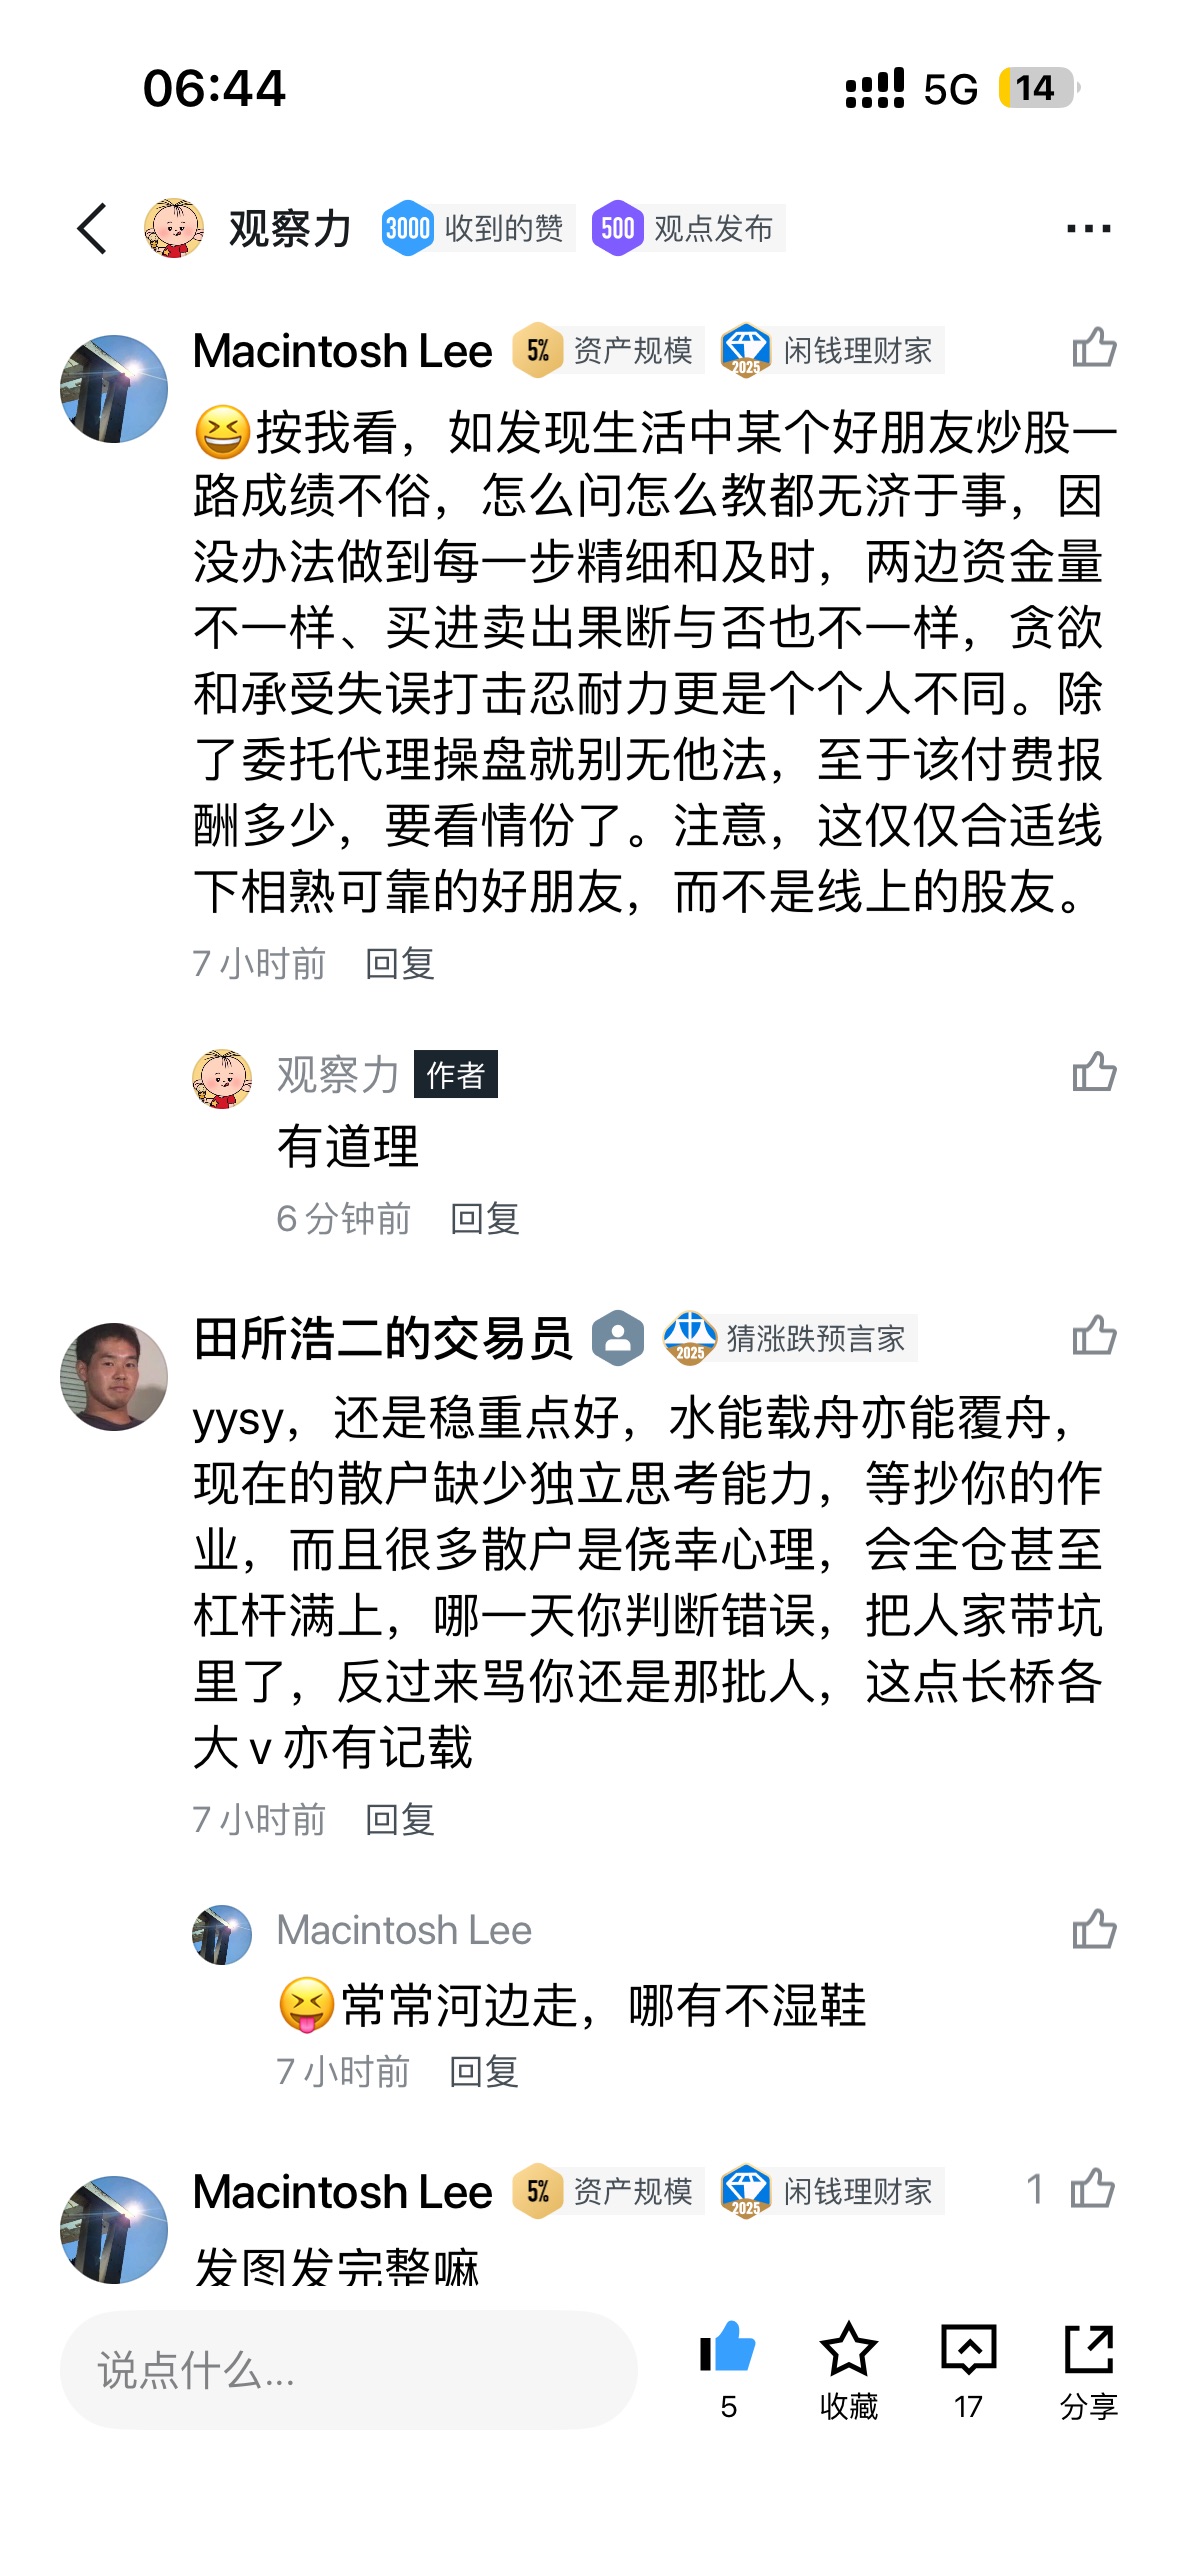Like the '发图发完整嘛' comment

(1092, 2189)
